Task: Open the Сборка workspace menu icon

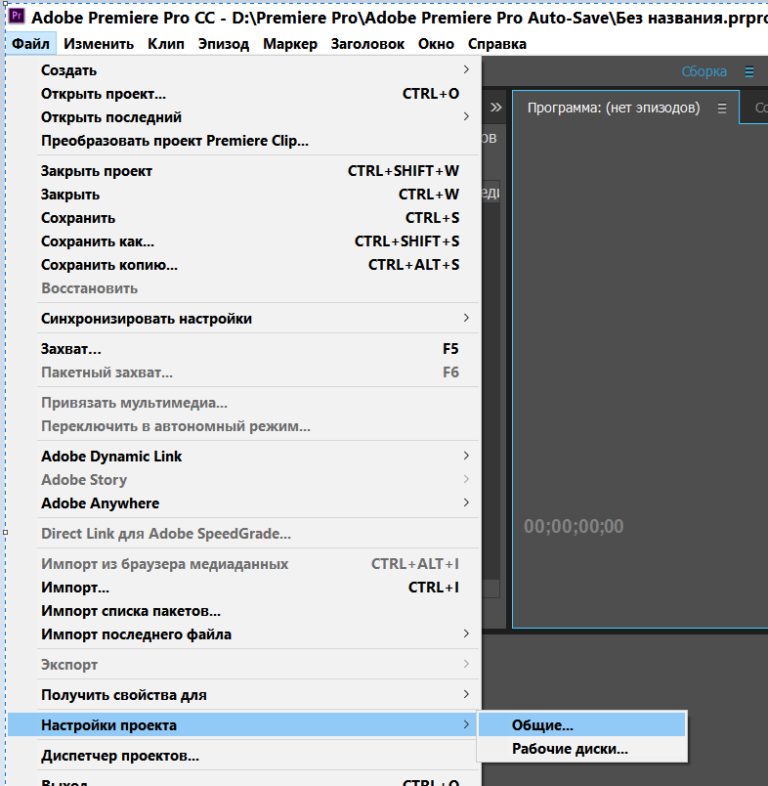Action: (749, 72)
